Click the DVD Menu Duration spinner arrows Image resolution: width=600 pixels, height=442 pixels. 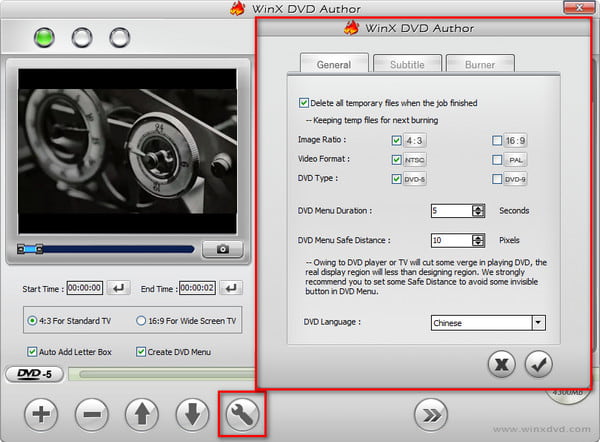point(478,210)
